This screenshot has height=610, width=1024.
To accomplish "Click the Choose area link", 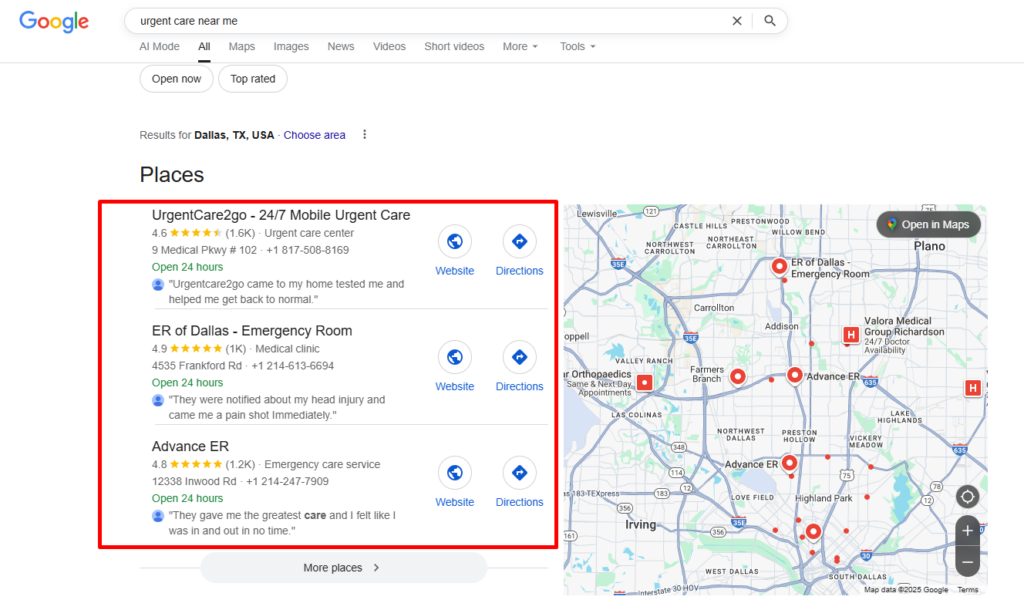I will 314,134.
